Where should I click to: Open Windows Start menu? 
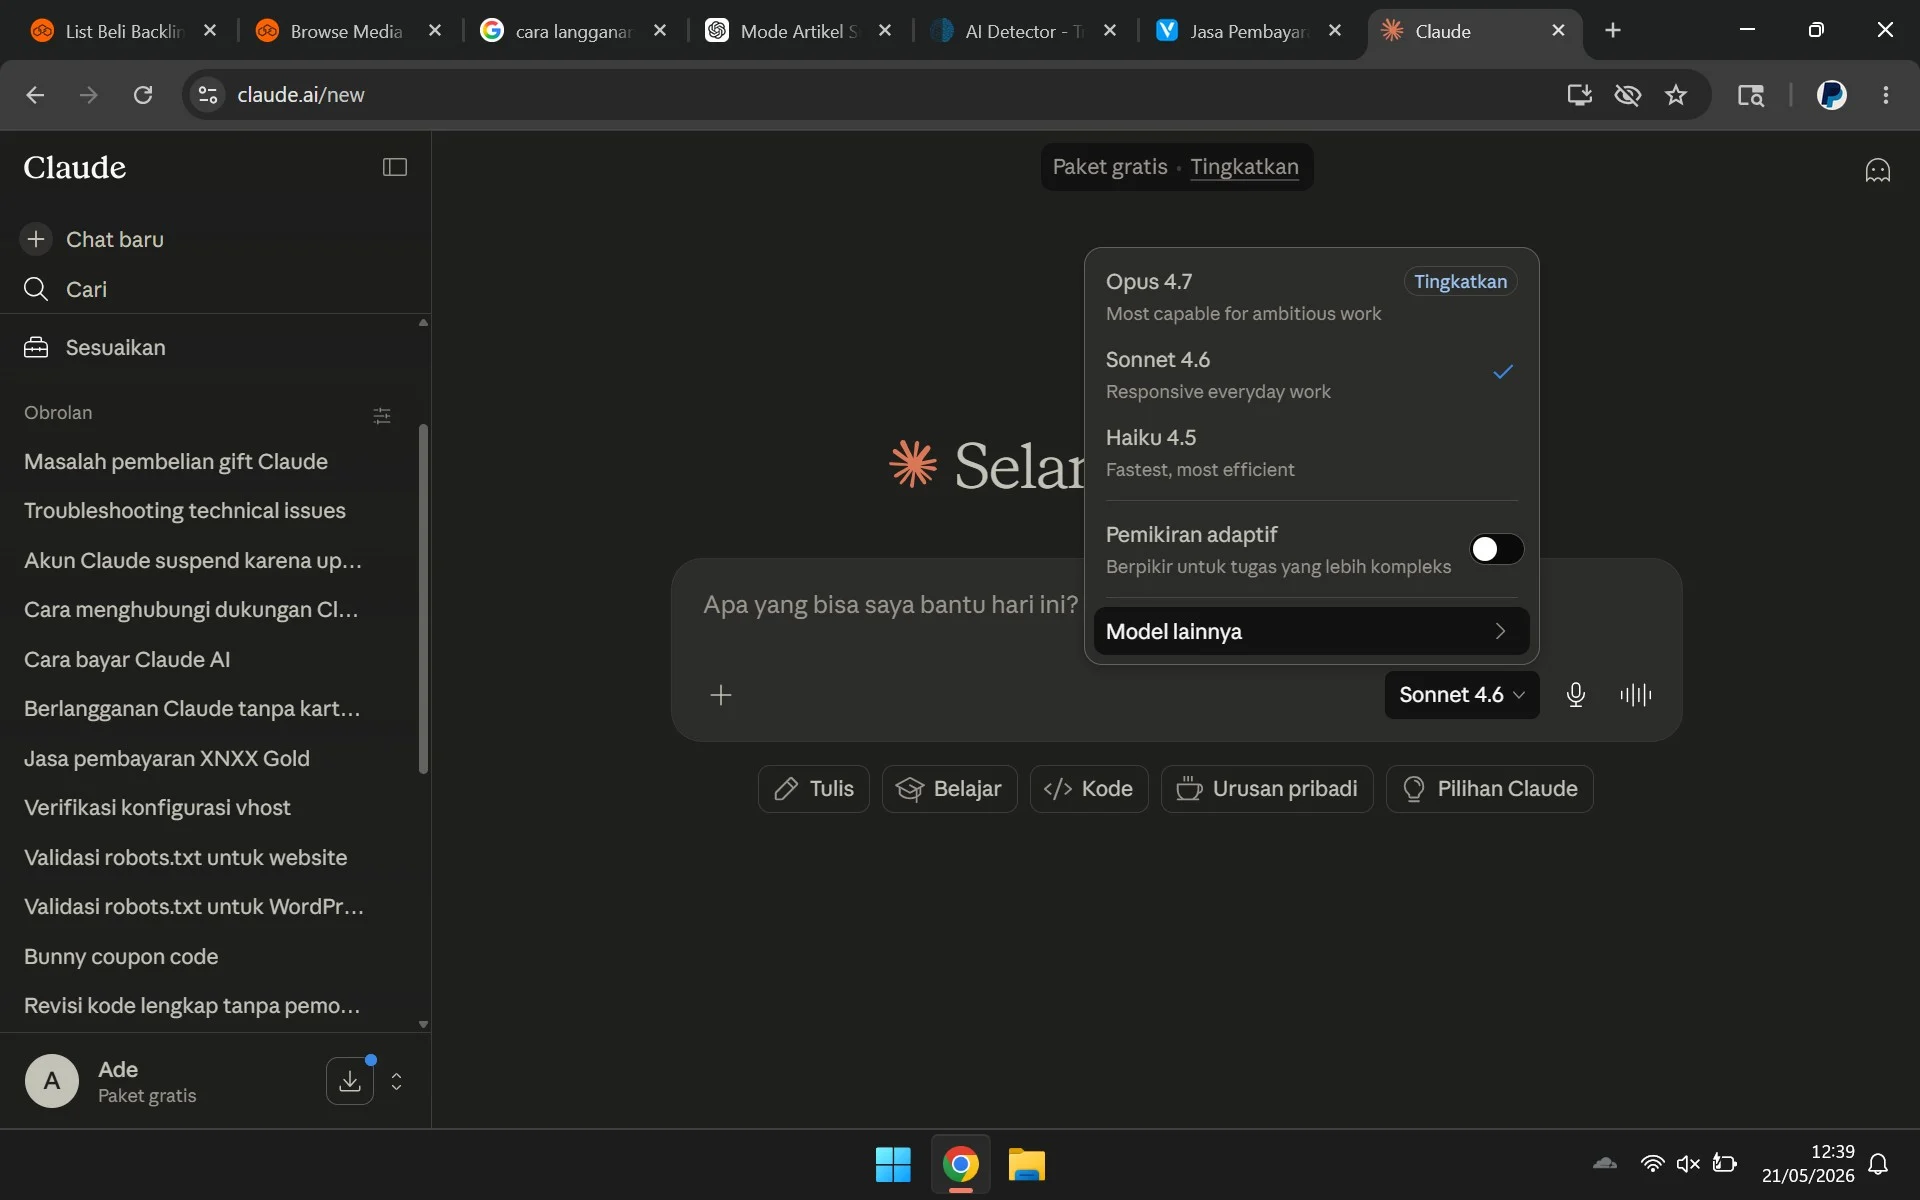click(893, 1165)
